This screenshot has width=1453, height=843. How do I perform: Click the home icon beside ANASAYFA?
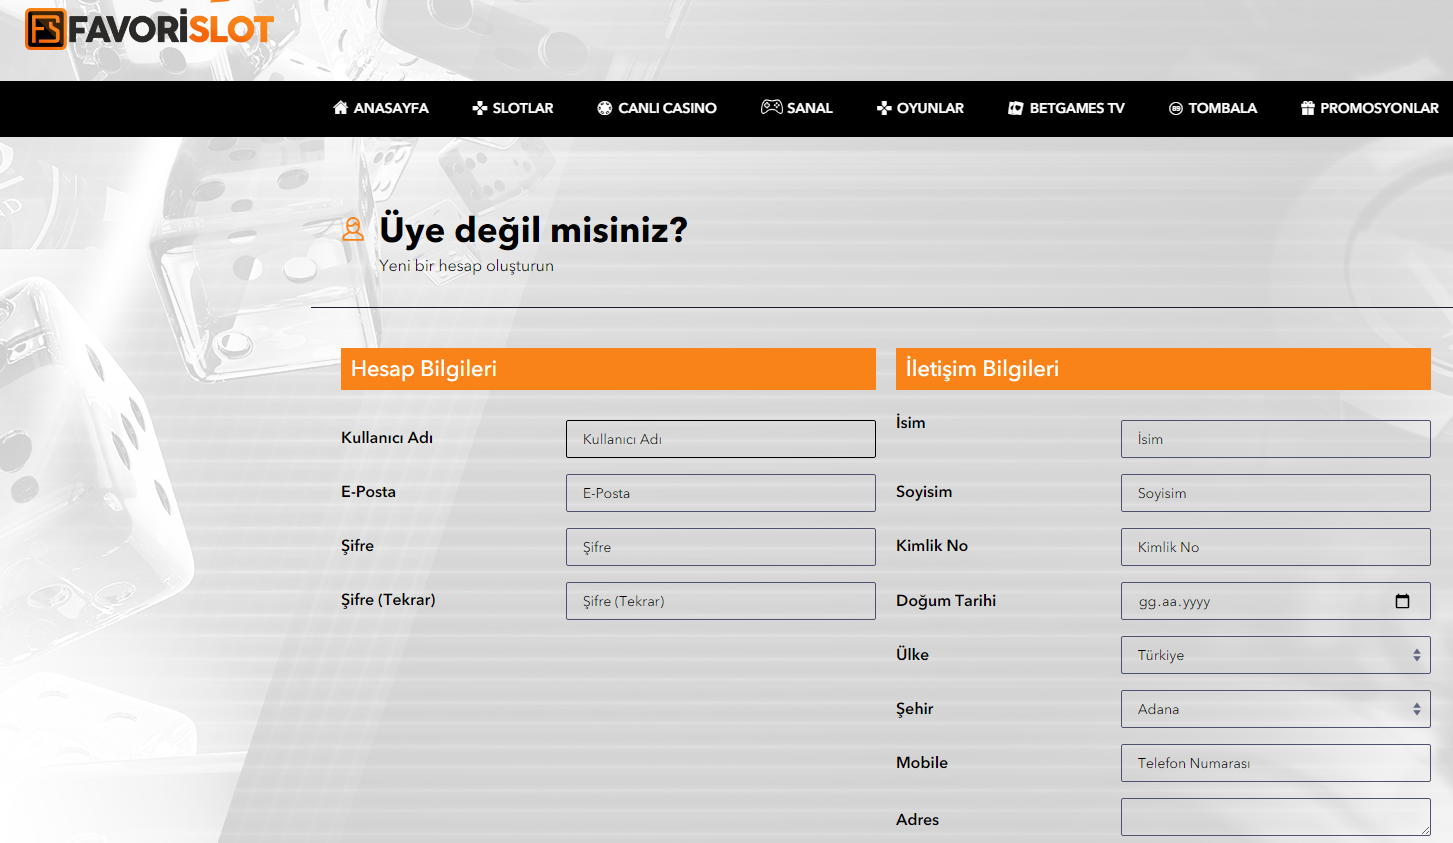click(x=339, y=108)
